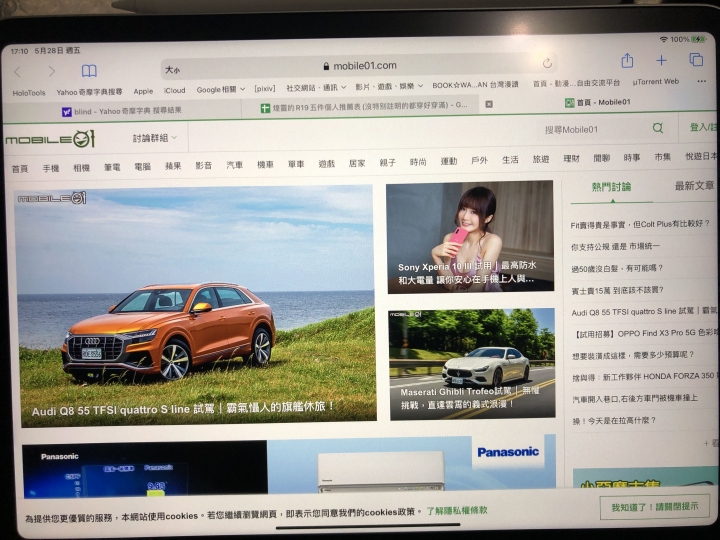Click the 了解隱私權條款 privacy link
Viewport: 720px width, 540px height.
[x=457, y=510]
